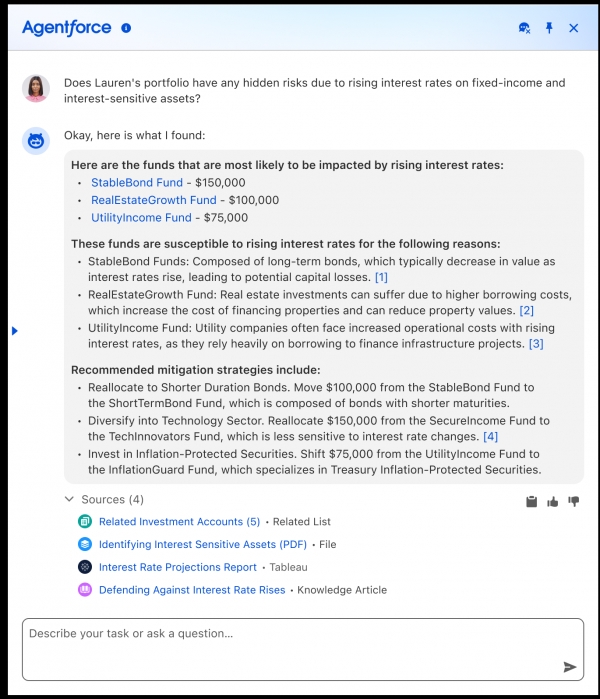This screenshot has width=600, height=699.
Task: Copy the response with clipboard icon
Action: pyautogui.click(x=531, y=502)
